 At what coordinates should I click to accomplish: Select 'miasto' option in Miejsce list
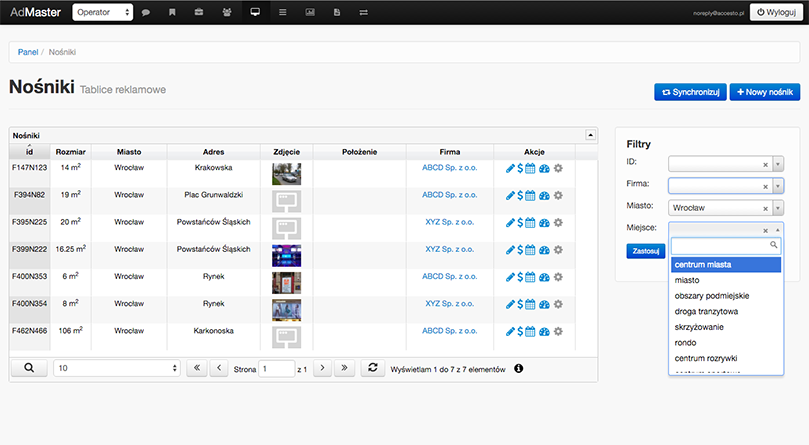point(726,280)
